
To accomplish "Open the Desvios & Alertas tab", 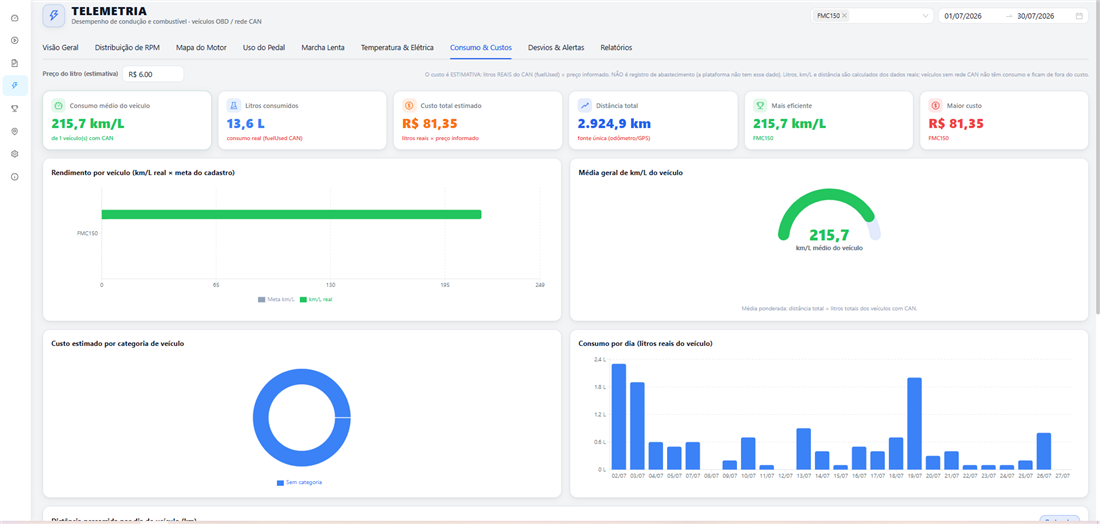I will point(556,48).
